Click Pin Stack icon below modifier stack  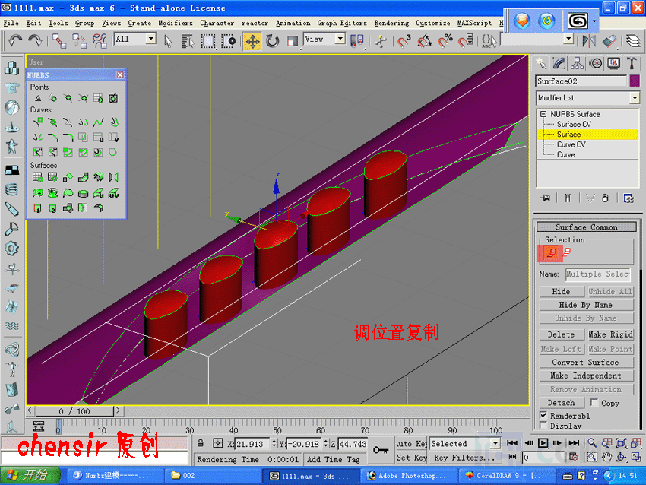545,198
